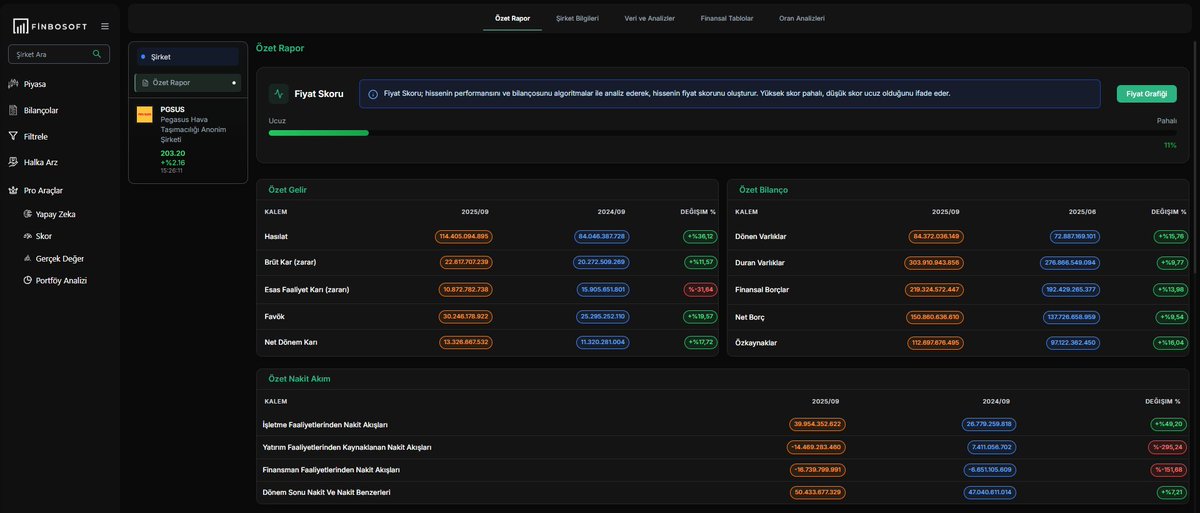Click Finansman Faaliyetlerinden value -16.739.799.991
This screenshot has width=1200, height=513.
click(816, 469)
